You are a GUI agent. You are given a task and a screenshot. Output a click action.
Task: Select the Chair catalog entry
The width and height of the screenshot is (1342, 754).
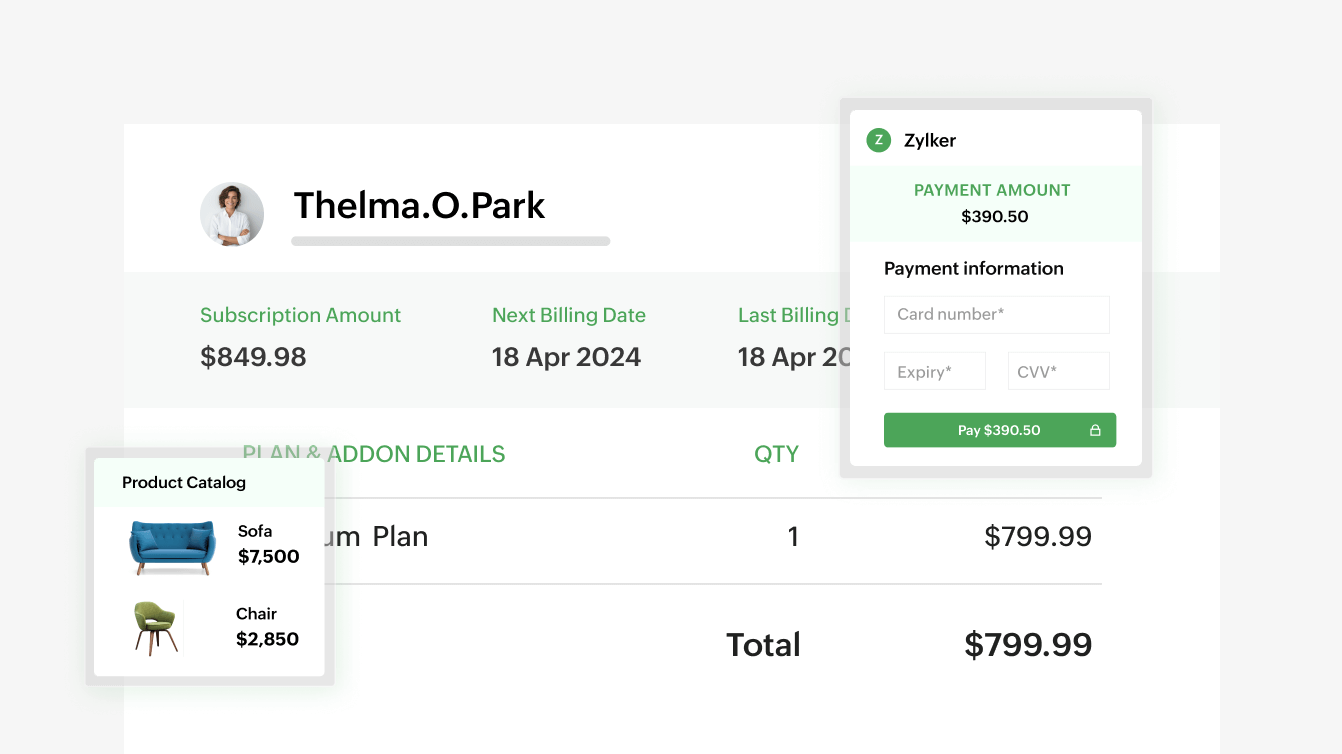coord(208,626)
